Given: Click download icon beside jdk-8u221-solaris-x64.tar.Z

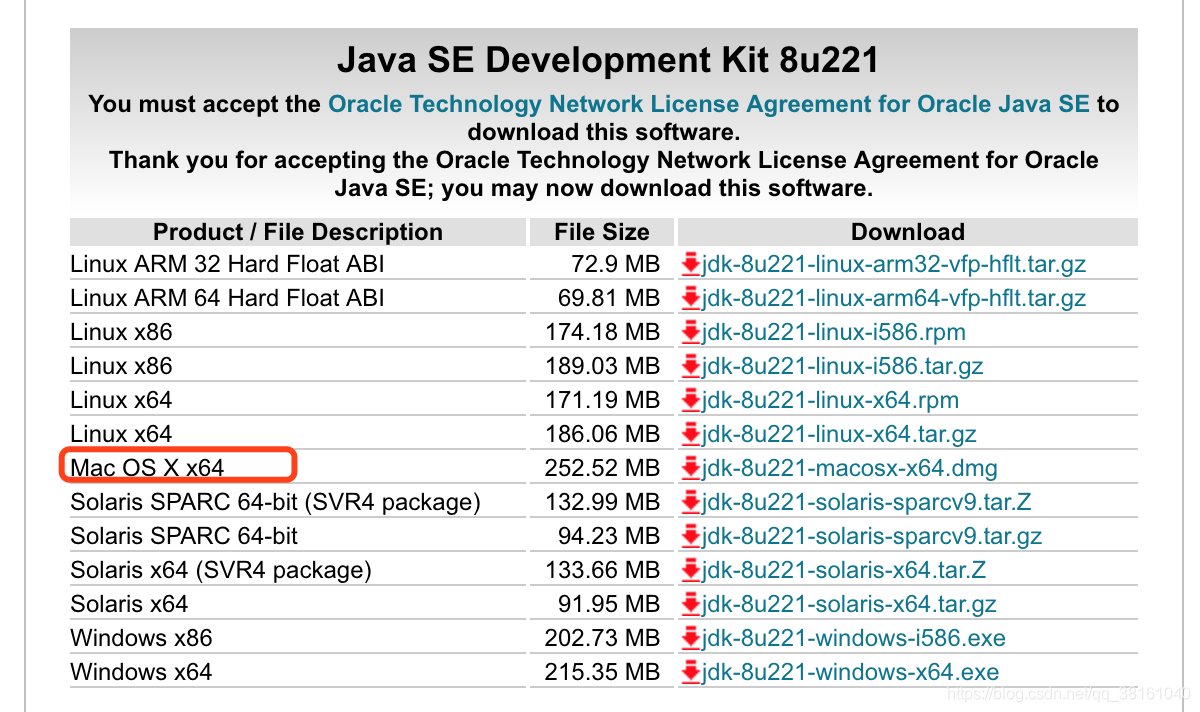Looking at the screenshot, I should [x=690, y=571].
